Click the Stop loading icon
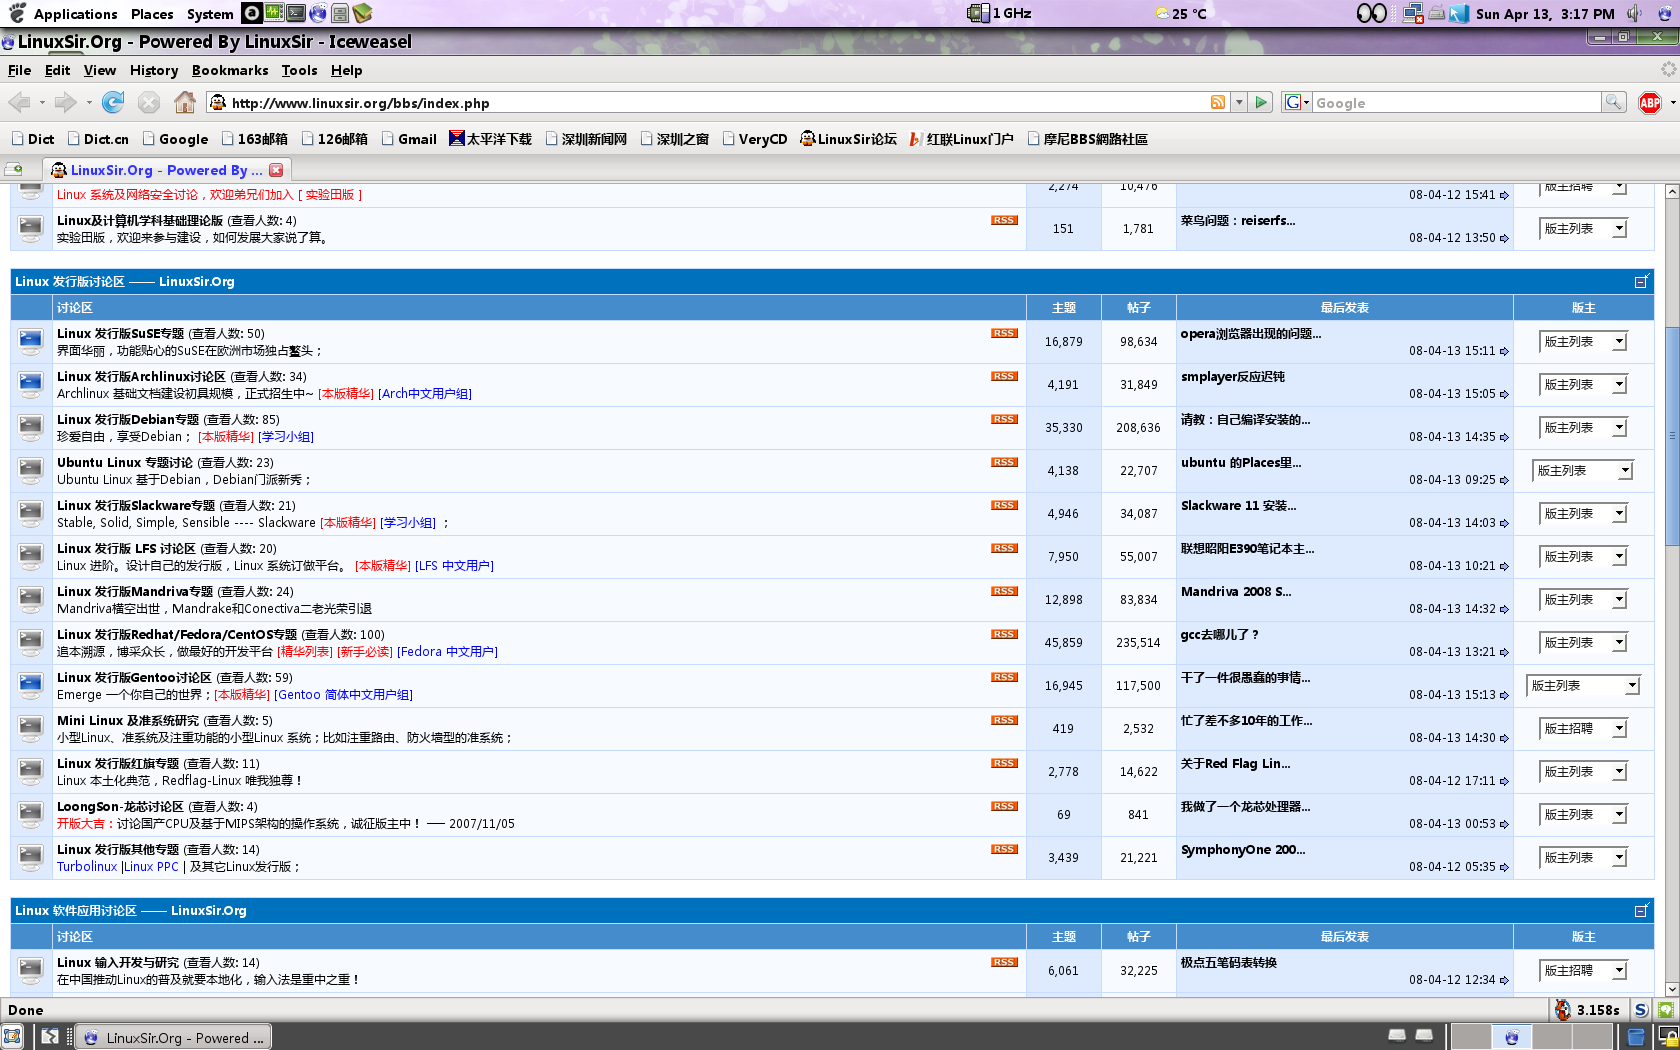1680x1050 pixels. pyautogui.click(x=149, y=102)
